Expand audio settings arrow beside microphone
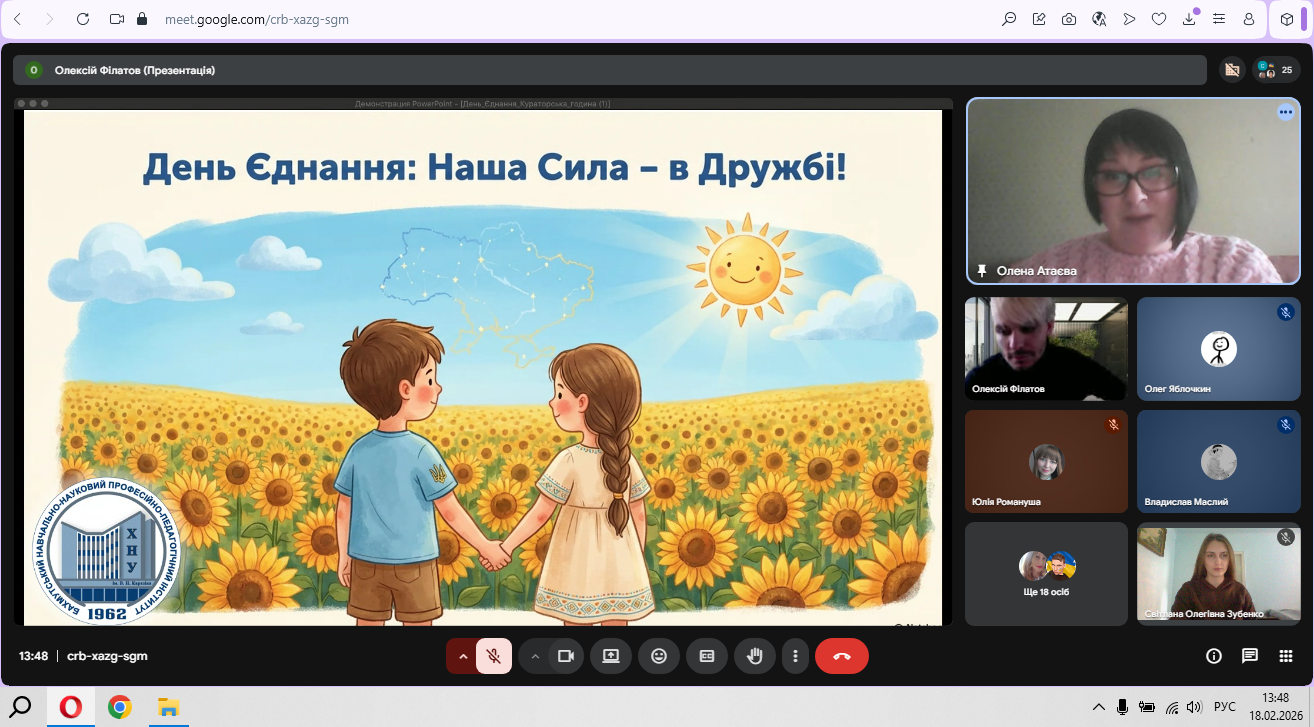The image size is (1314, 727). [x=462, y=656]
